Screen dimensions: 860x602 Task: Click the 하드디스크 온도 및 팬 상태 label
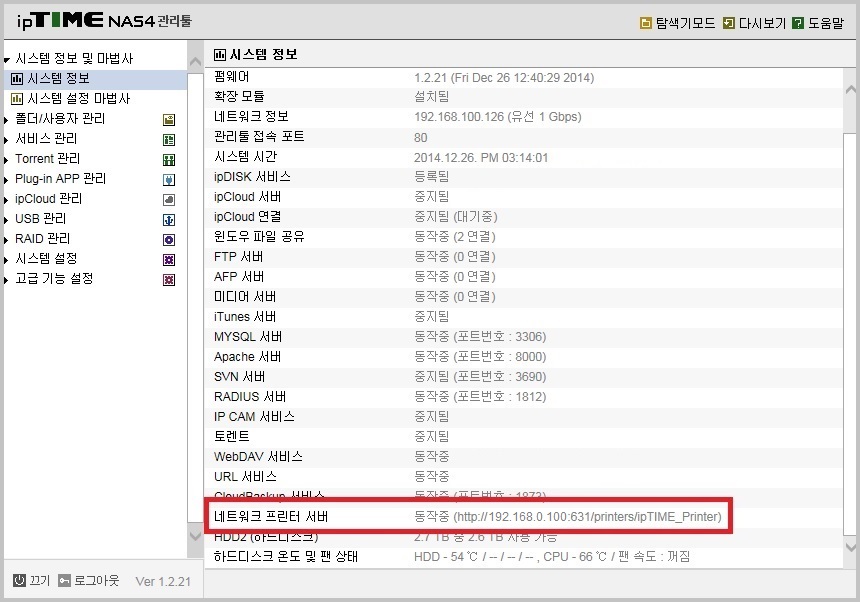click(x=286, y=556)
